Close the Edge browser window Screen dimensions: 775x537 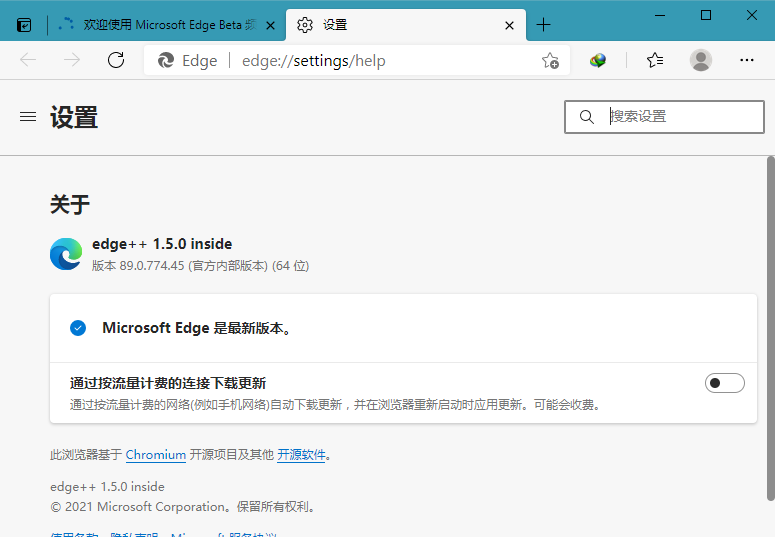pyautogui.click(x=752, y=15)
